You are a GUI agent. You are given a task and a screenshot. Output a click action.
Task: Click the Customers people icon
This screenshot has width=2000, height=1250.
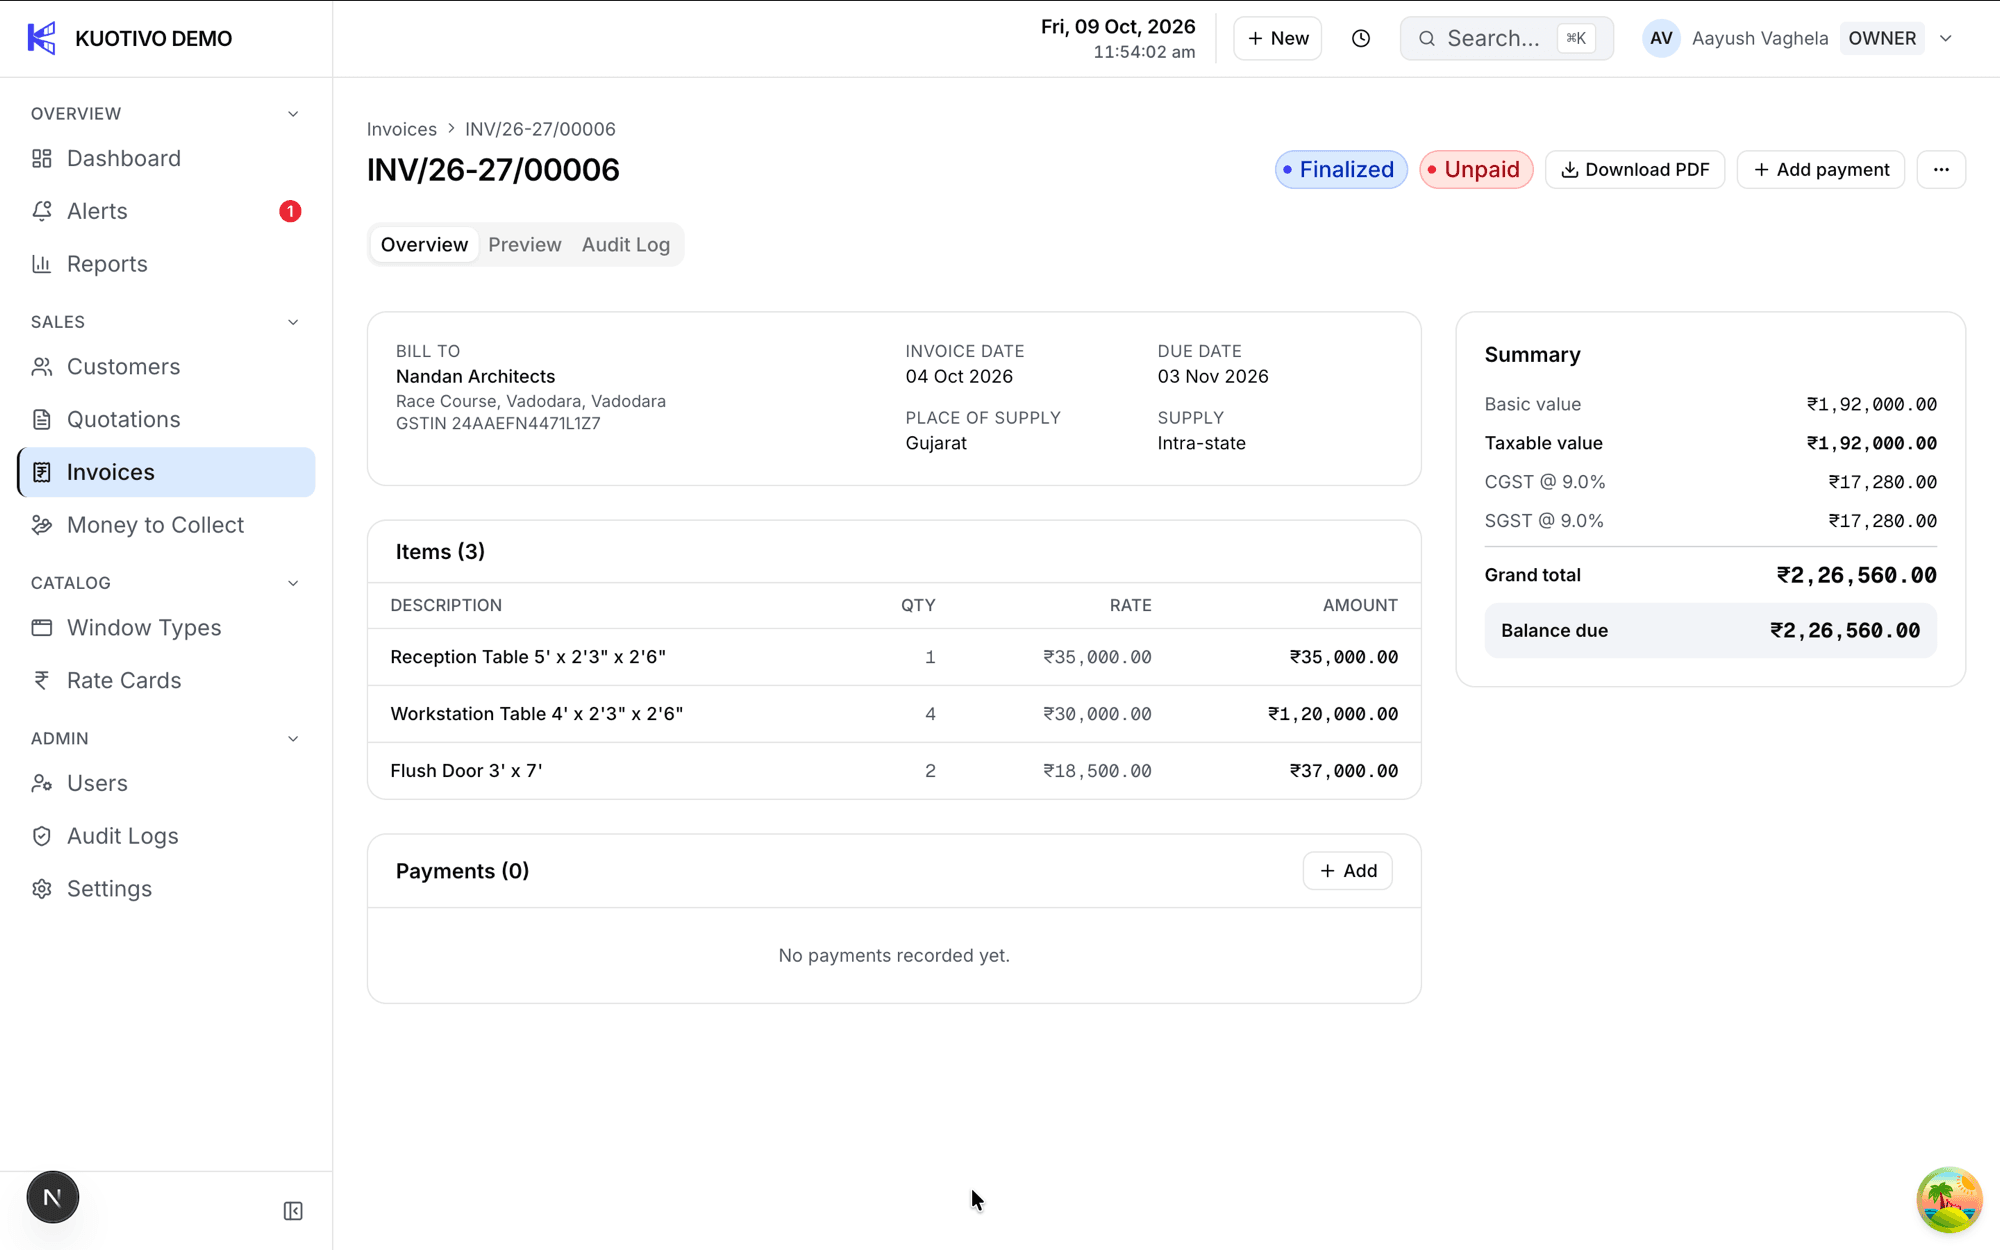42,367
